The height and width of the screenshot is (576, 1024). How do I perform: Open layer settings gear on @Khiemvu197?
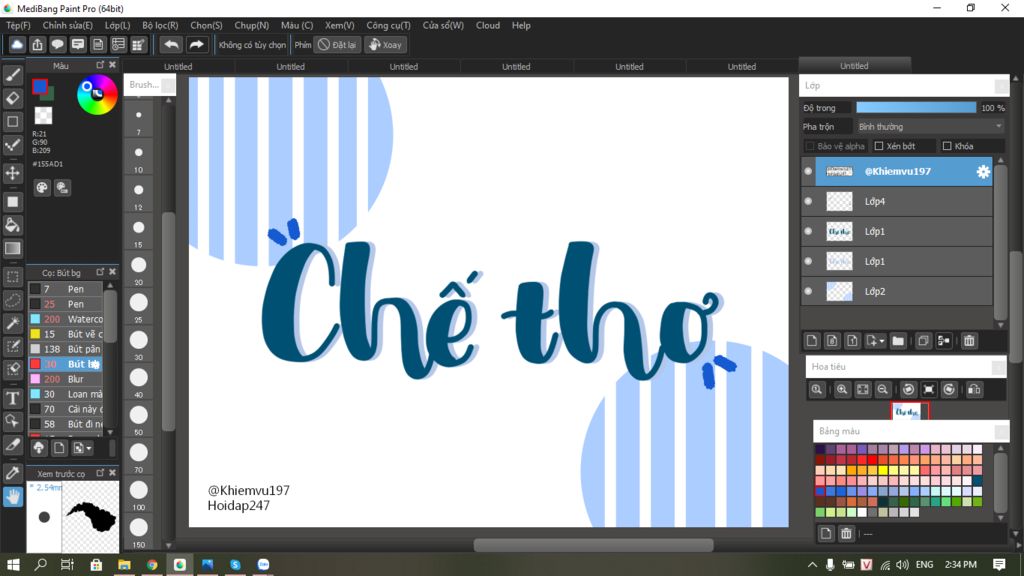983,172
